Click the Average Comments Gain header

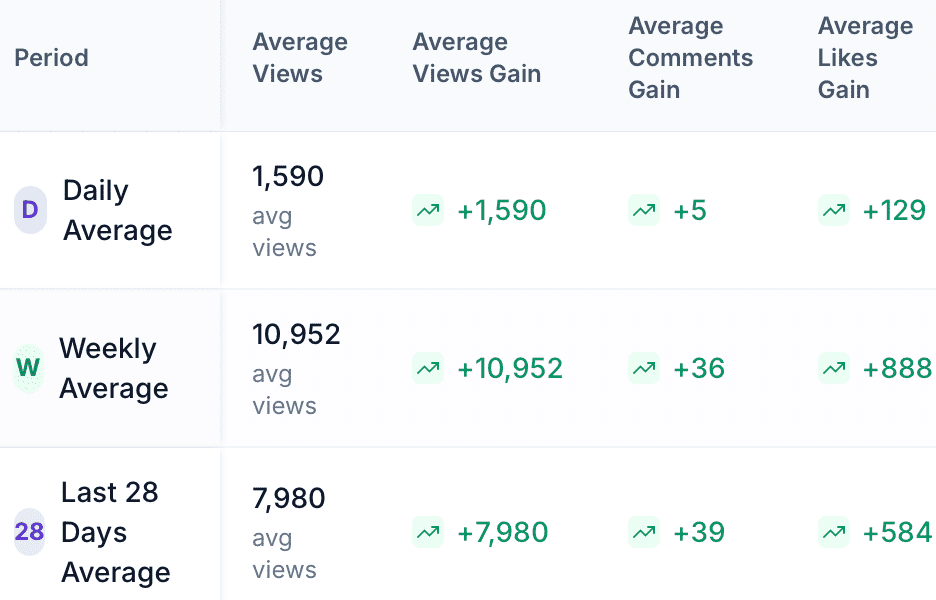(690, 58)
